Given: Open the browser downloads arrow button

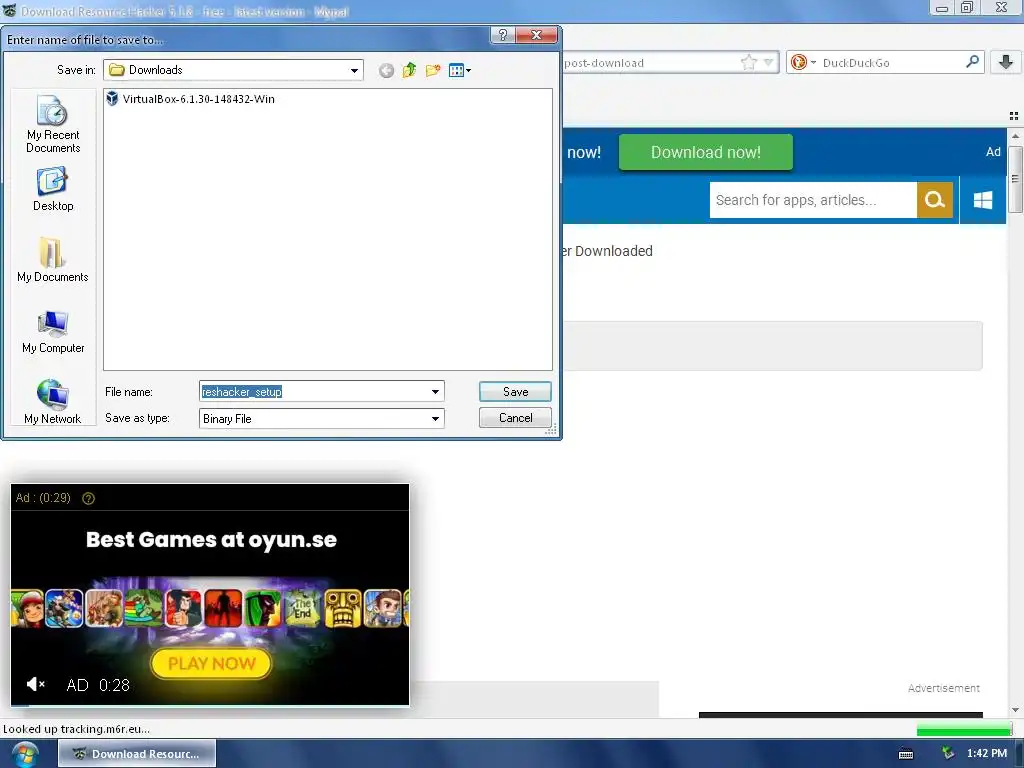Looking at the screenshot, I should (1006, 63).
